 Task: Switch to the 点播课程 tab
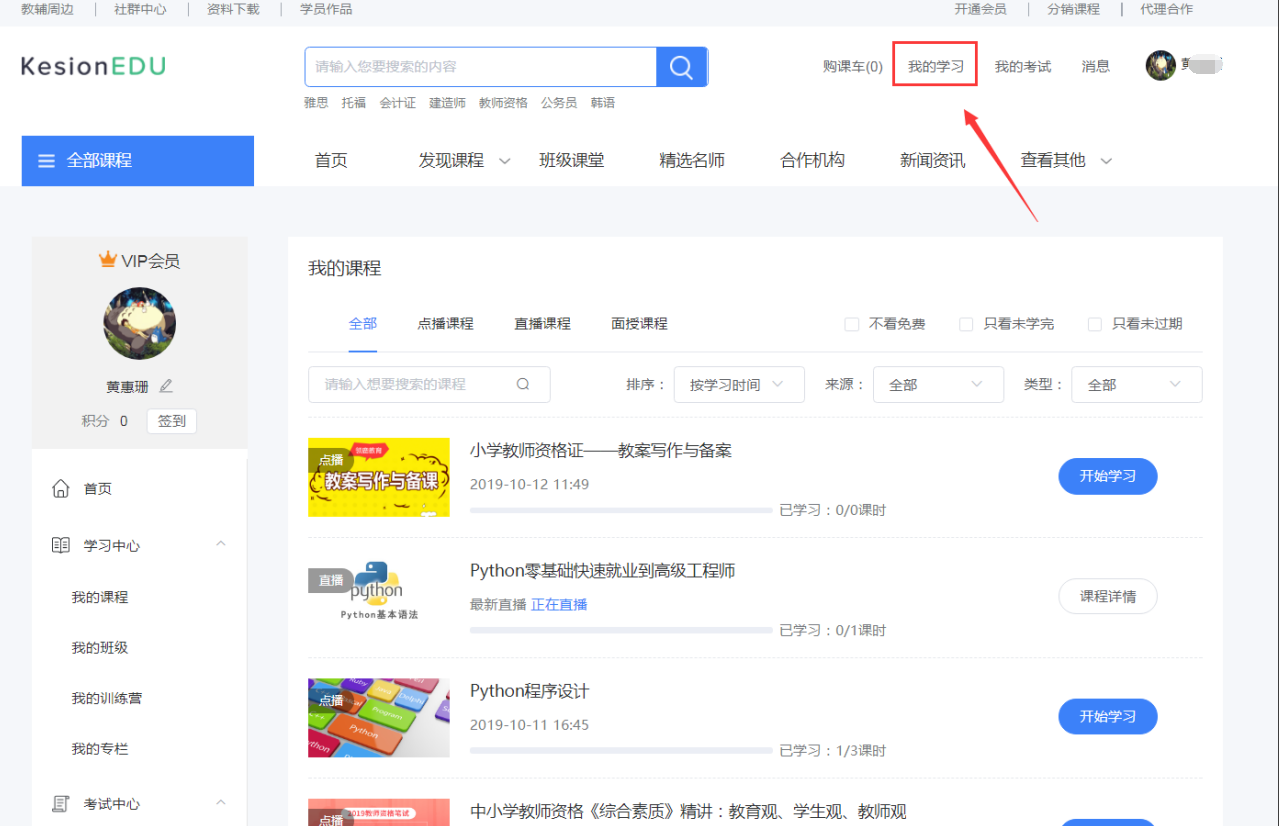click(446, 324)
